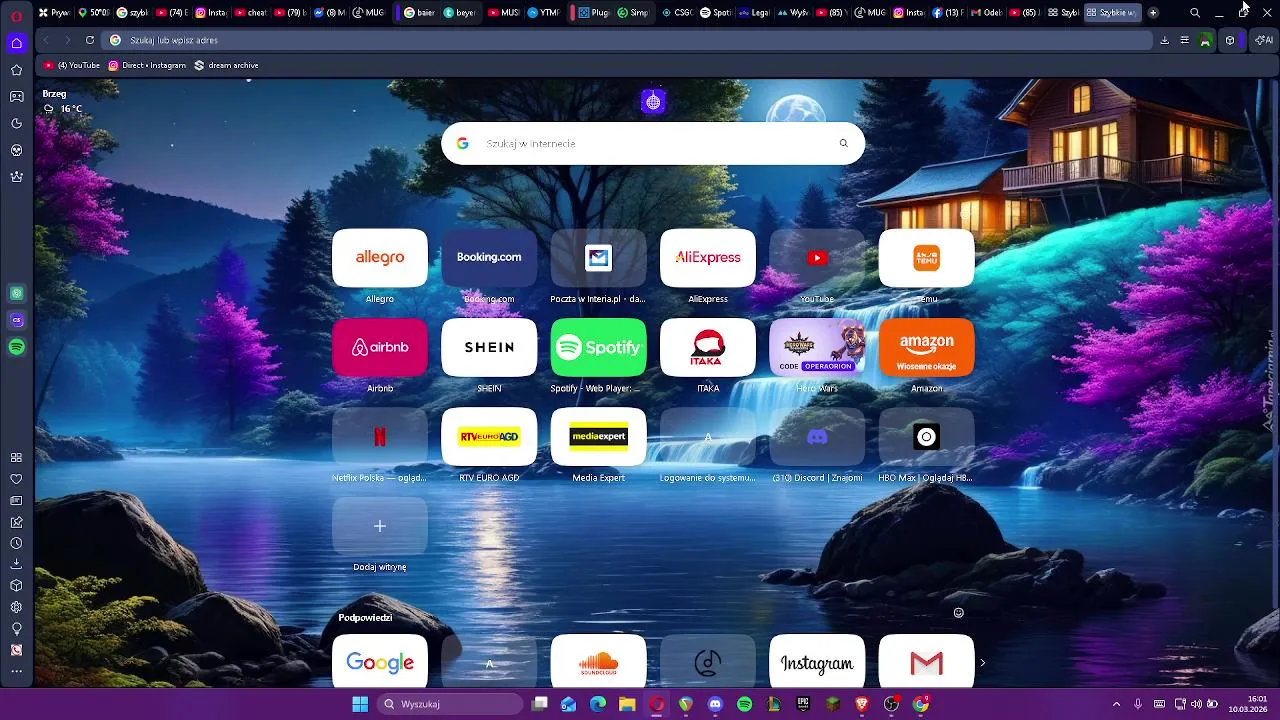Open Downloads arrow icon in the sidebar
This screenshot has height=720, width=1280.
[x=16, y=564]
